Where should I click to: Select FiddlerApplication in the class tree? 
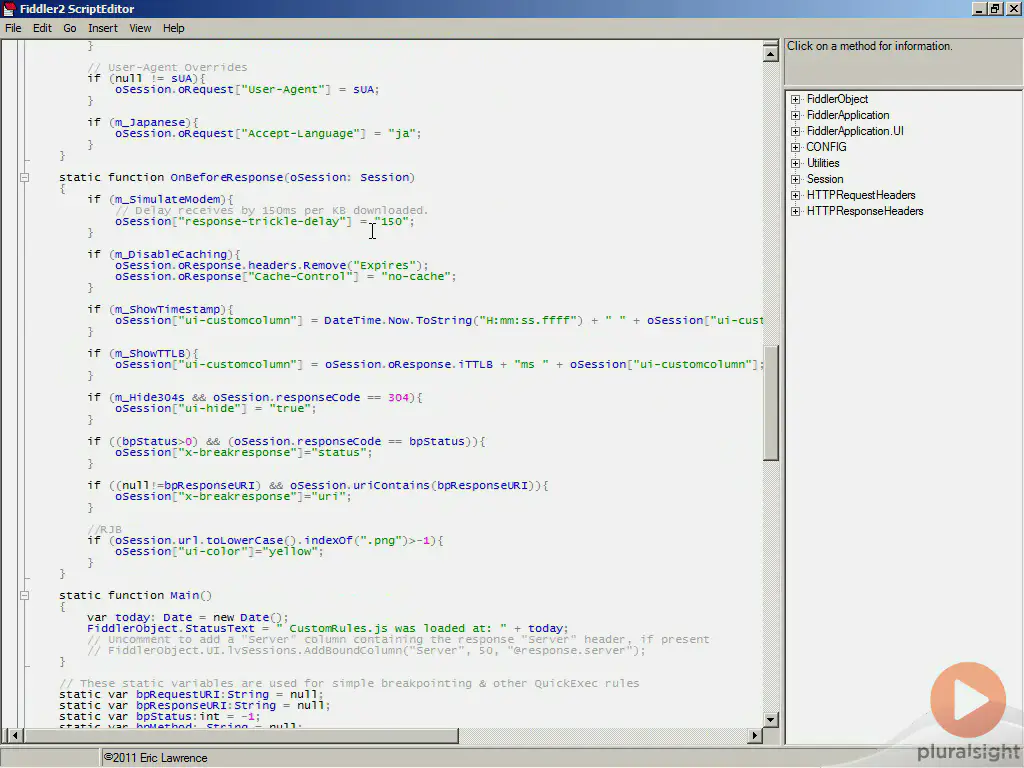pos(848,115)
